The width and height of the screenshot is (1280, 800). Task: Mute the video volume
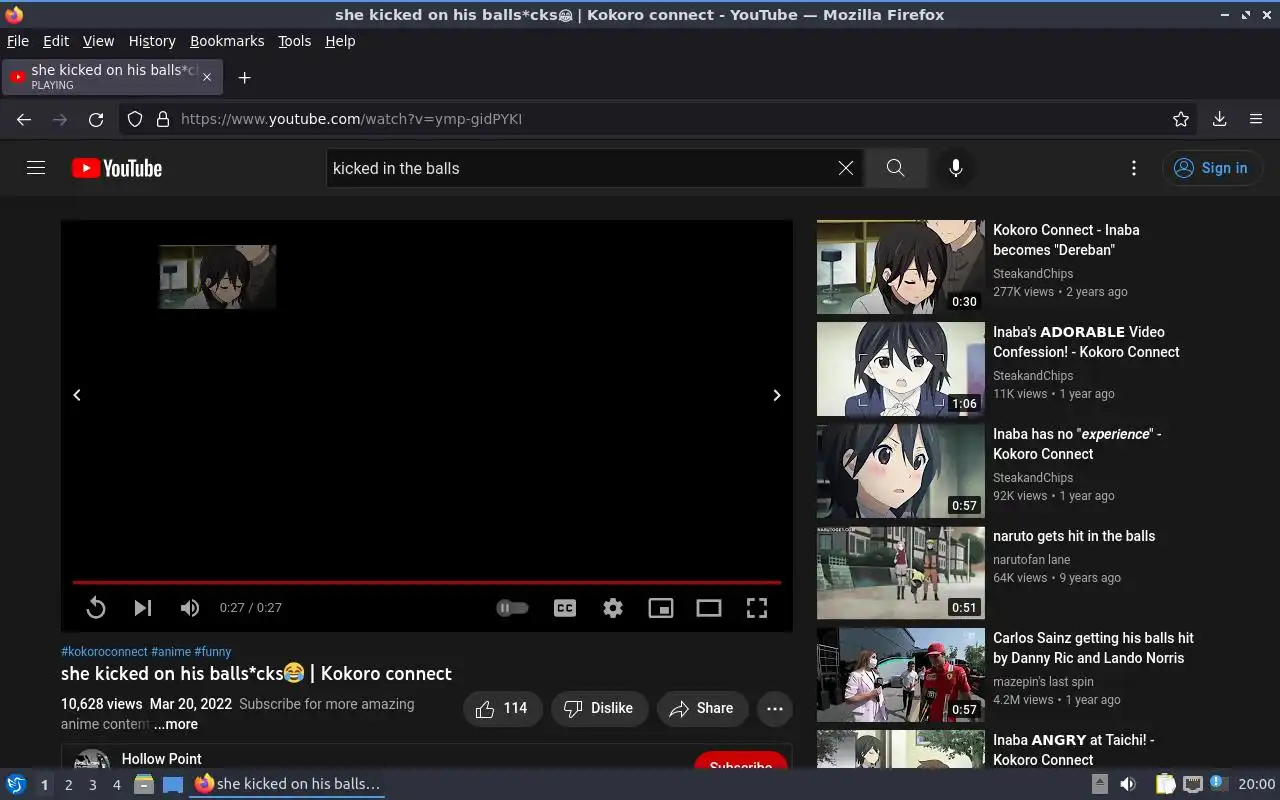click(x=190, y=607)
